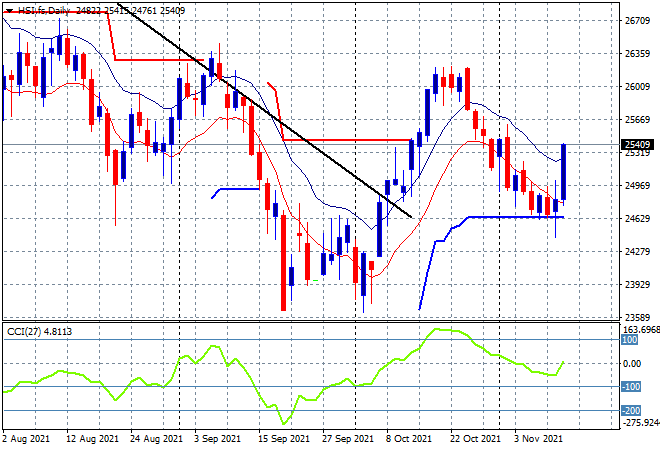
Task: Click the 23589 price axis label
Action: (637, 317)
